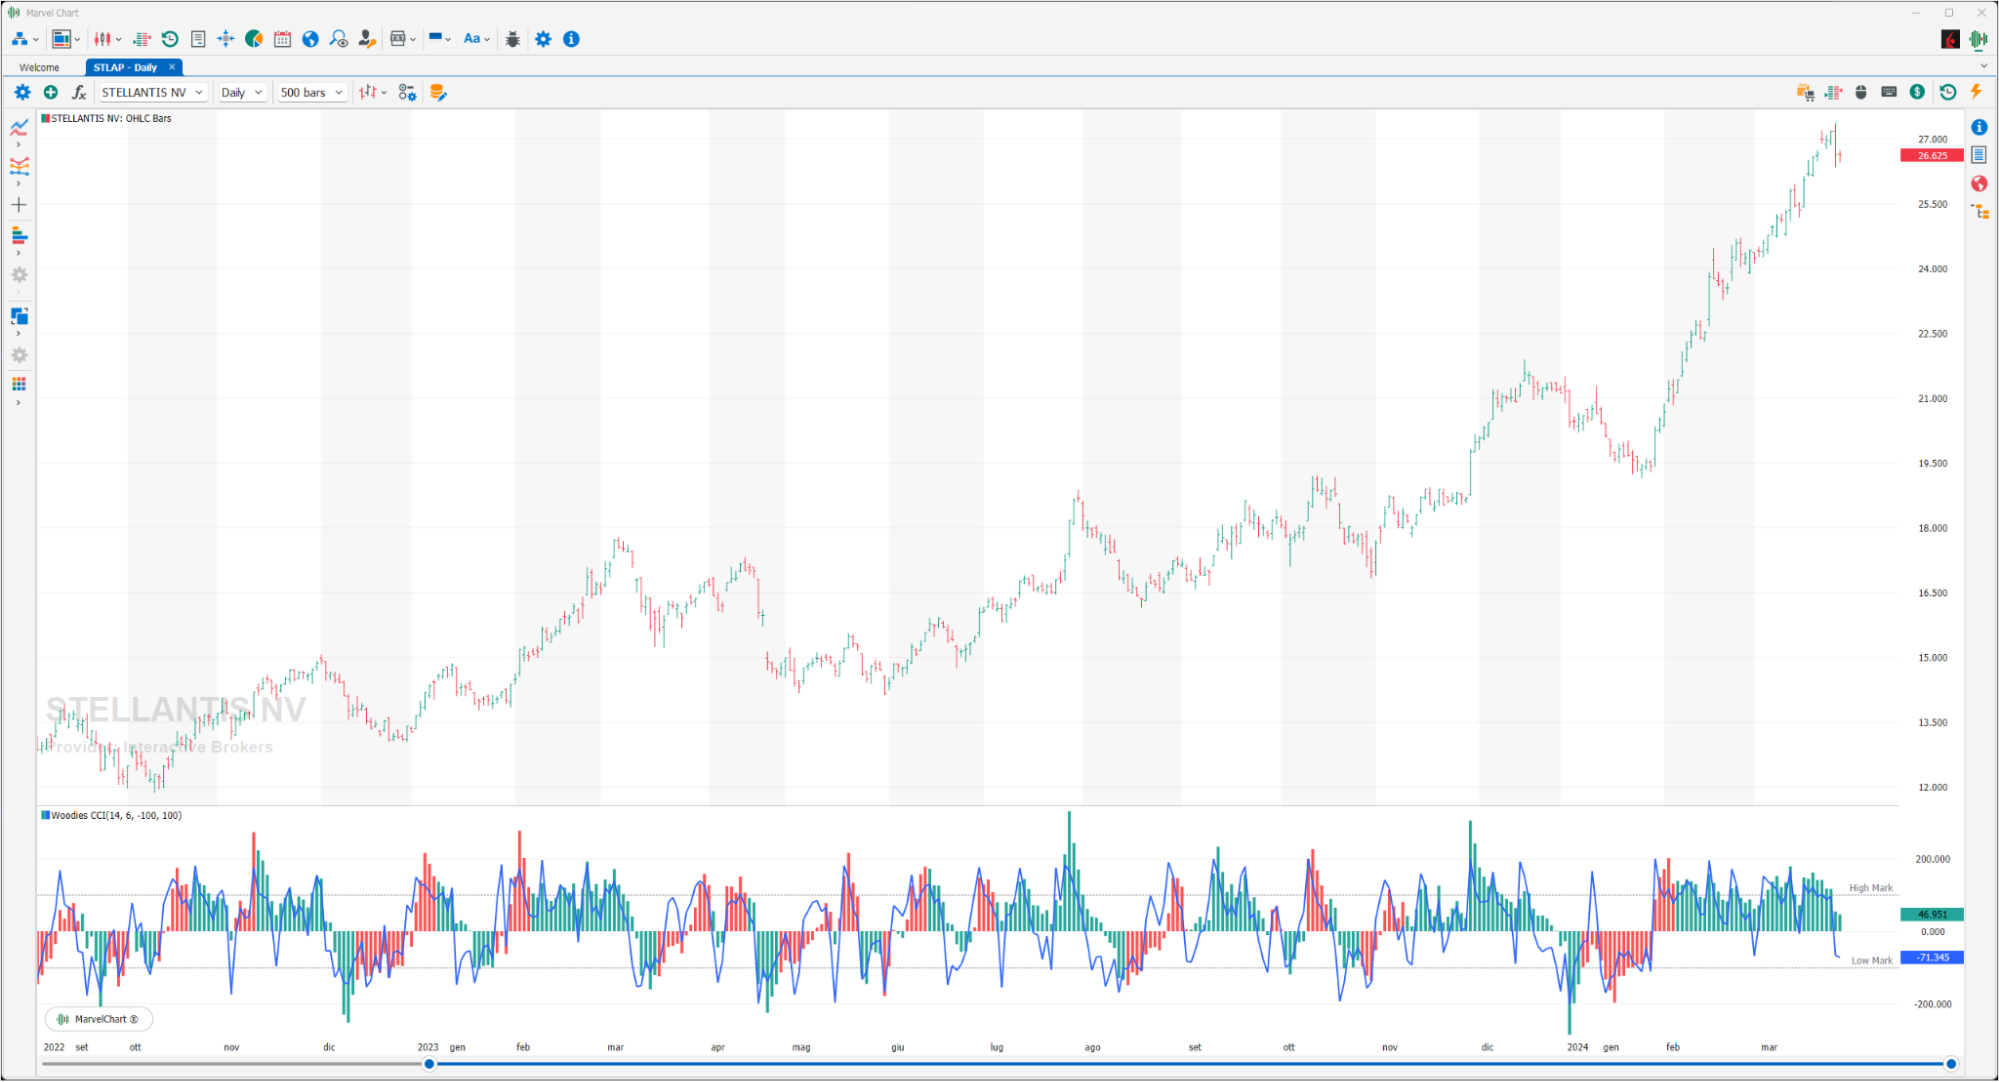The width and height of the screenshot is (1999, 1082).
Task: Click the green dollar coin icon
Action: pyautogui.click(x=1917, y=92)
